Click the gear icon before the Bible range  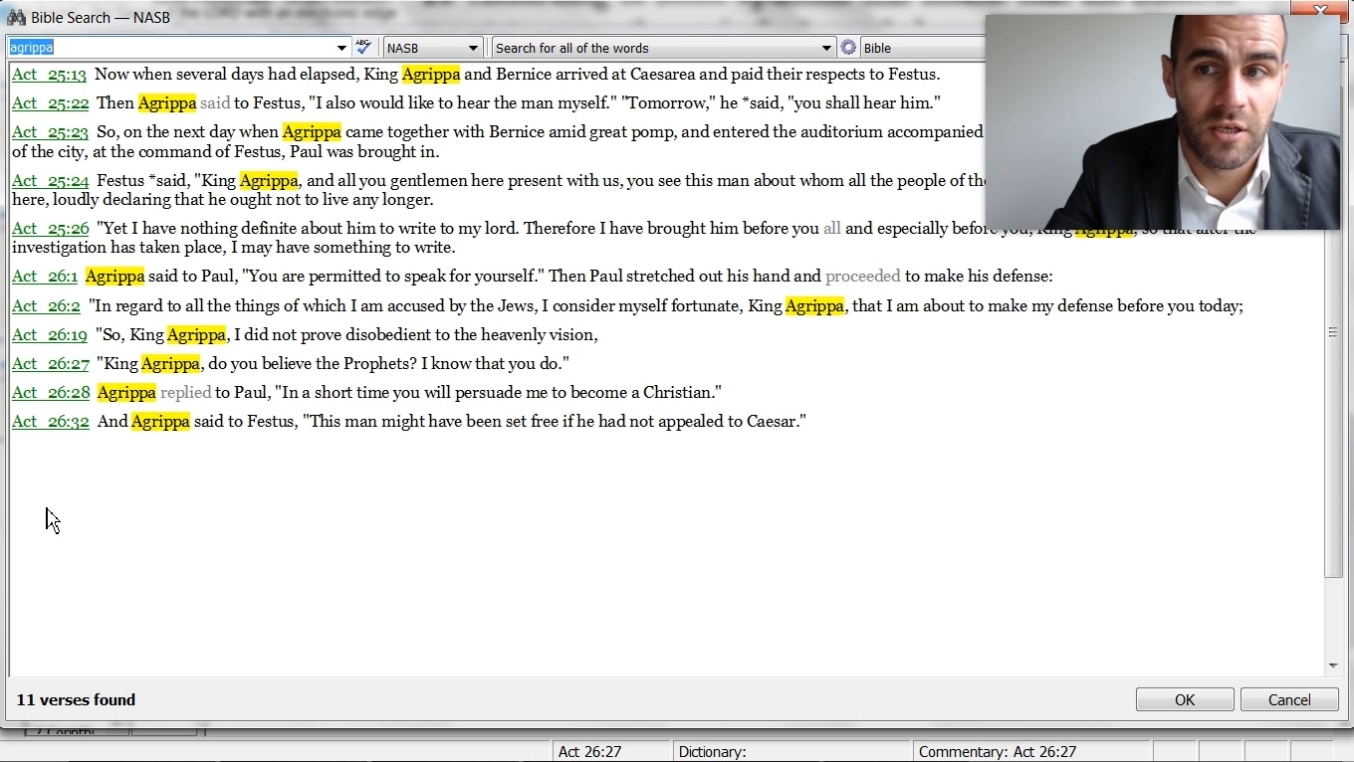[848, 47]
